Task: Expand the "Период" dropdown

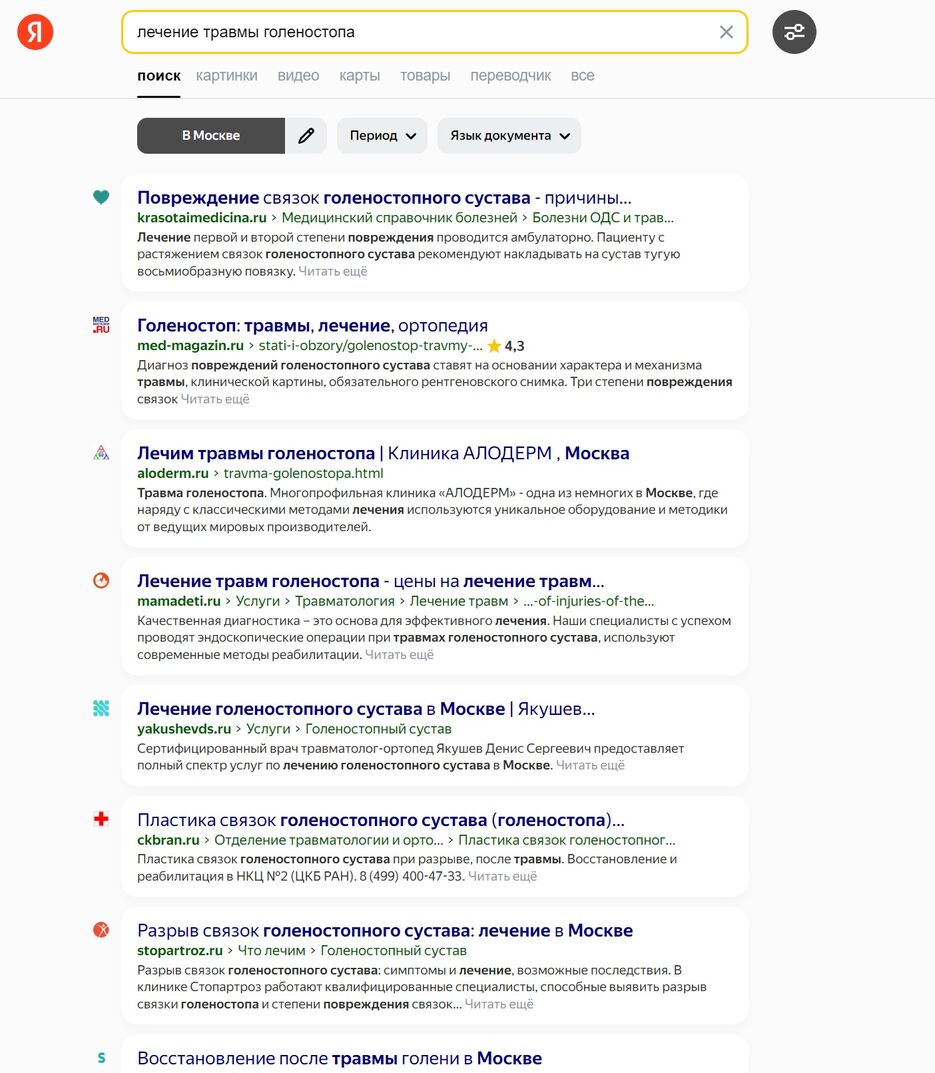Action: click(x=382, y=135)
